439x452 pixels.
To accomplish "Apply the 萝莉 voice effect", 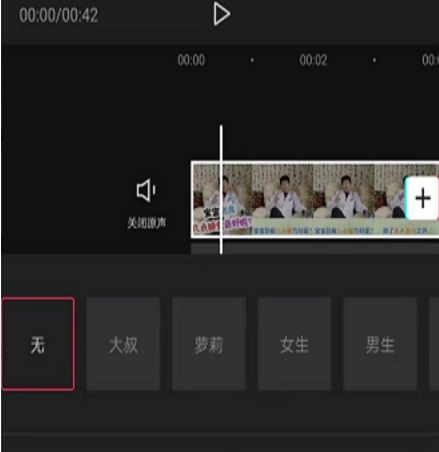I will [x=209, y=344].
